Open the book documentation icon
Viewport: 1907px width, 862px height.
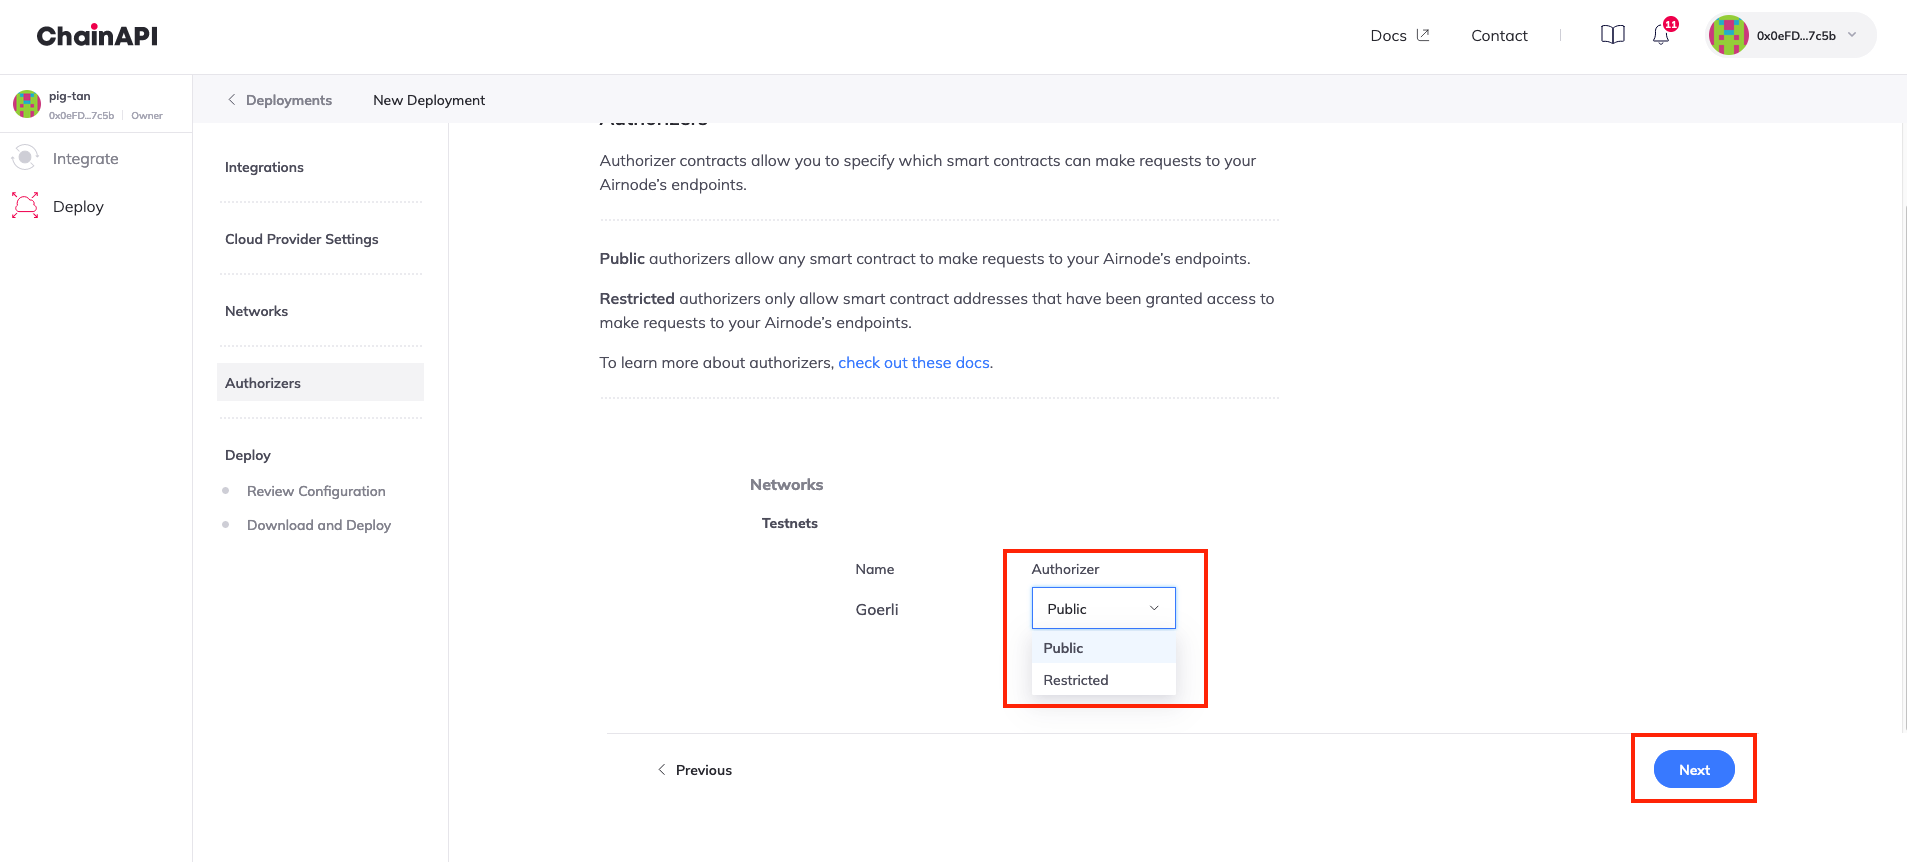pos(1612,35)
